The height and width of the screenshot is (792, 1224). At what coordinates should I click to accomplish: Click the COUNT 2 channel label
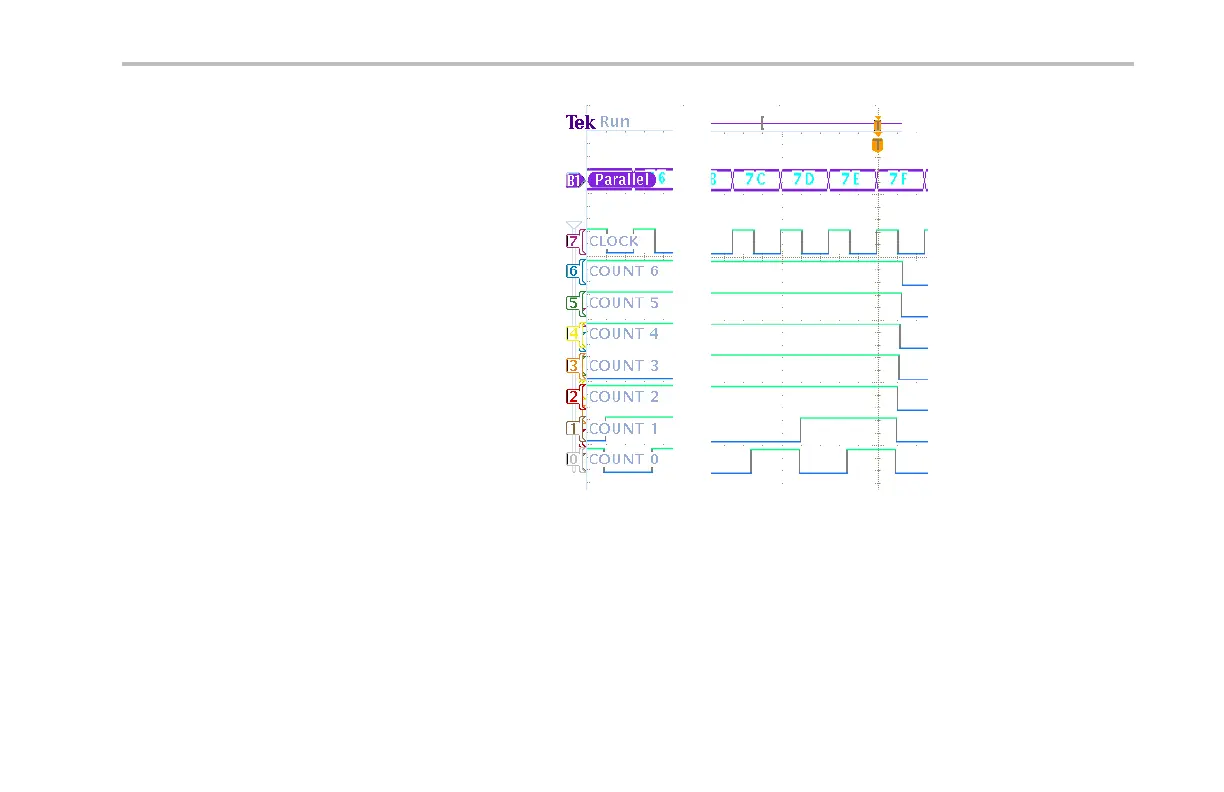[x=624, y=397]
